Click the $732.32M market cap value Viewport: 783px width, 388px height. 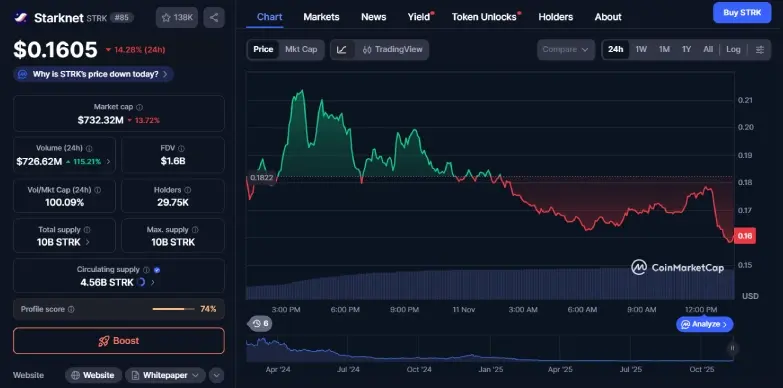coord(100,120)
